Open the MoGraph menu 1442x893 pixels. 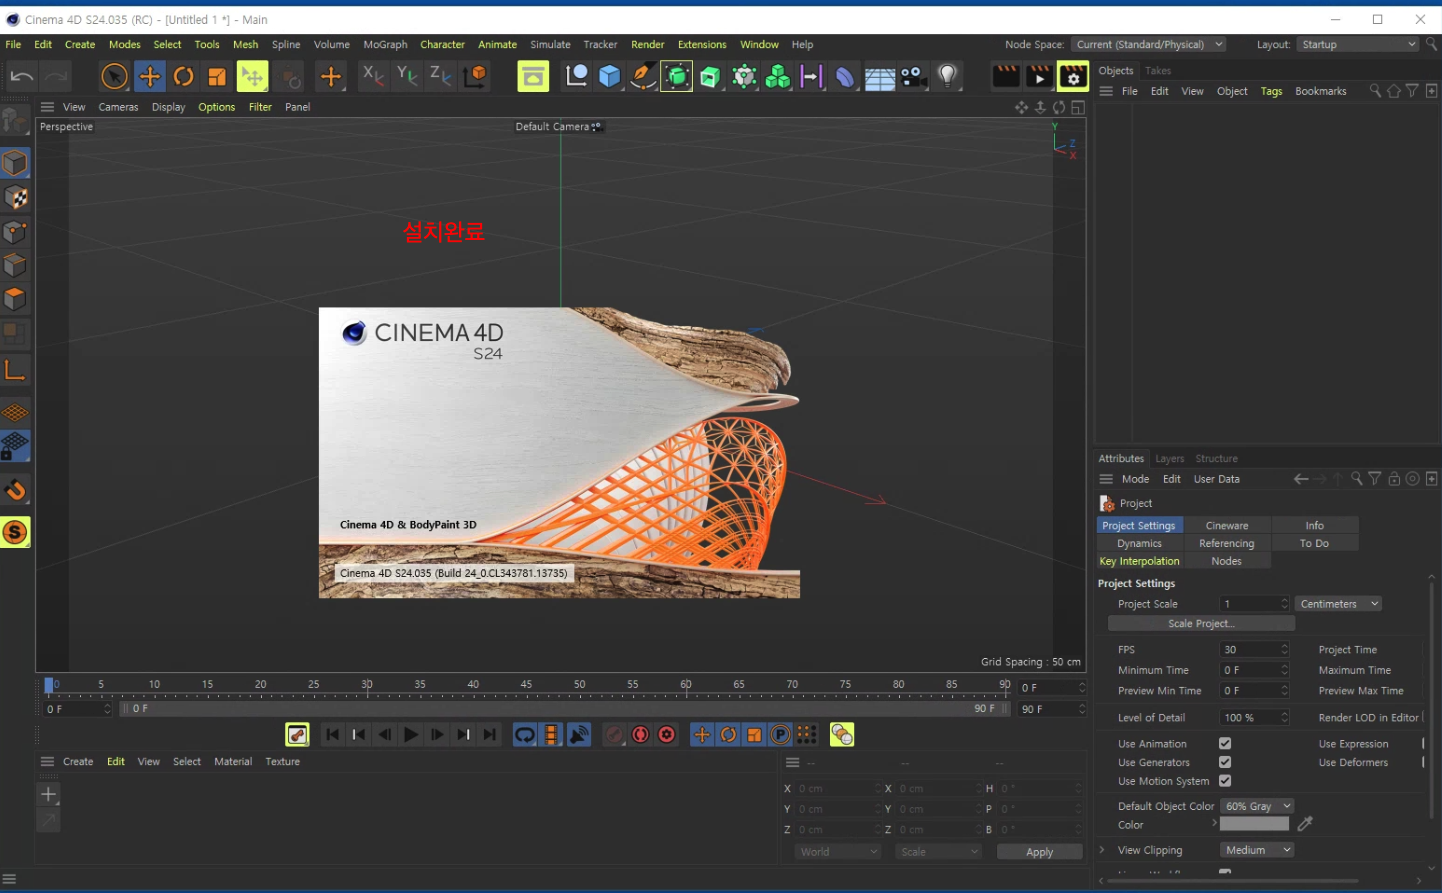click(385, 44)
